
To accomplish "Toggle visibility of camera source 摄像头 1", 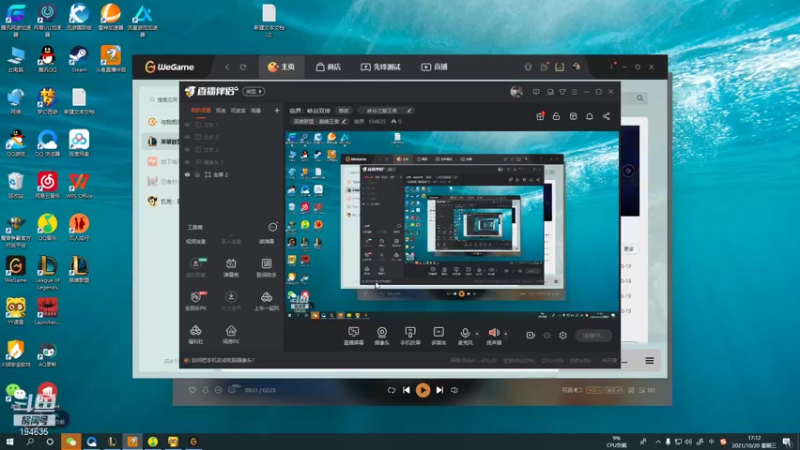I will point(187,162).
